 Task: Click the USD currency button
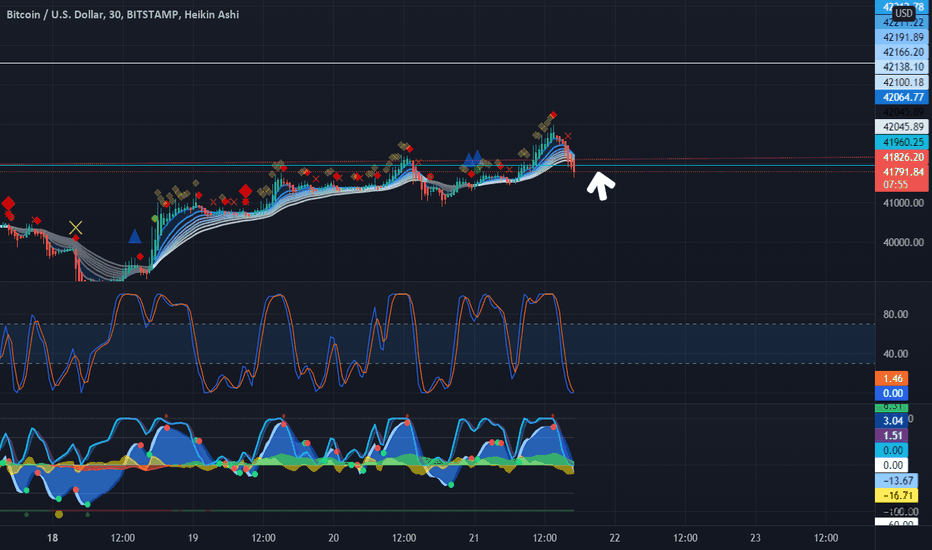click(903, 13)
